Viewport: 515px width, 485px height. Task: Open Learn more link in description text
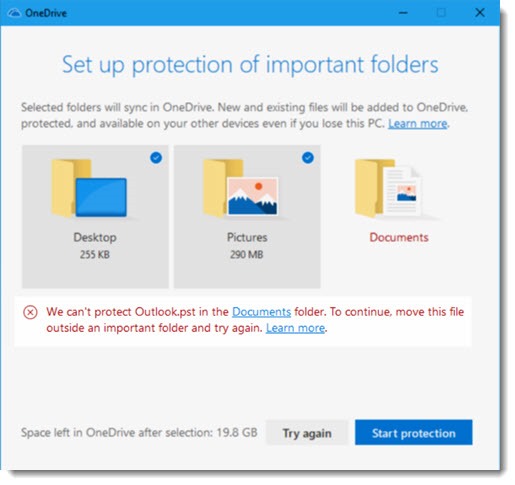[418, 124]
